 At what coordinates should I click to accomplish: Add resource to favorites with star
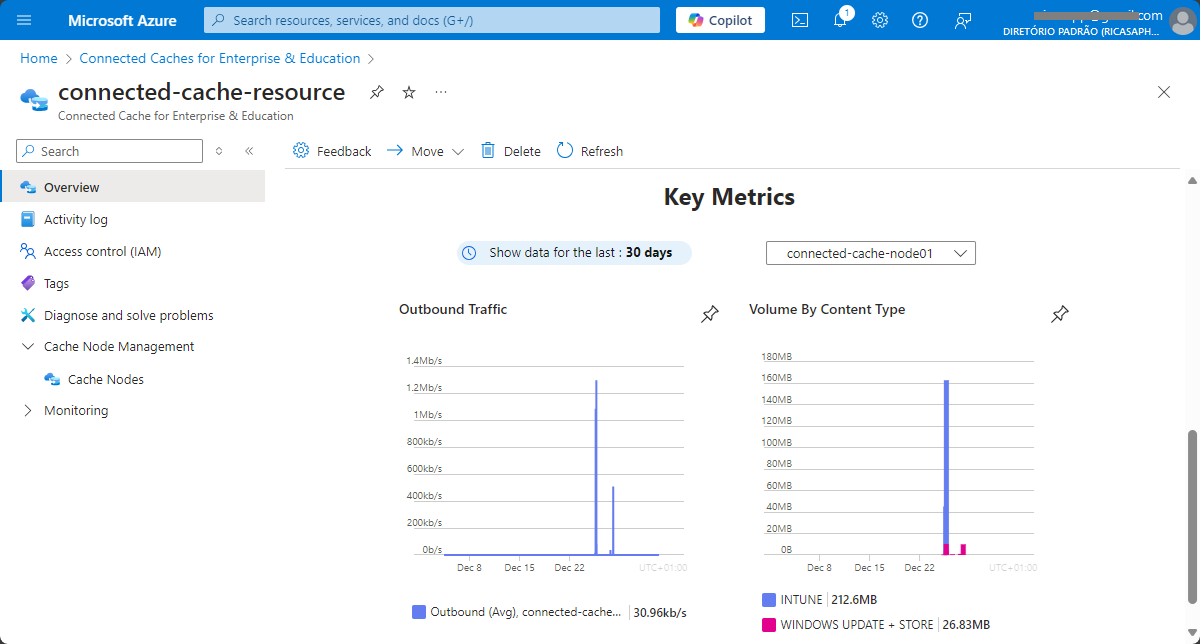409,92
